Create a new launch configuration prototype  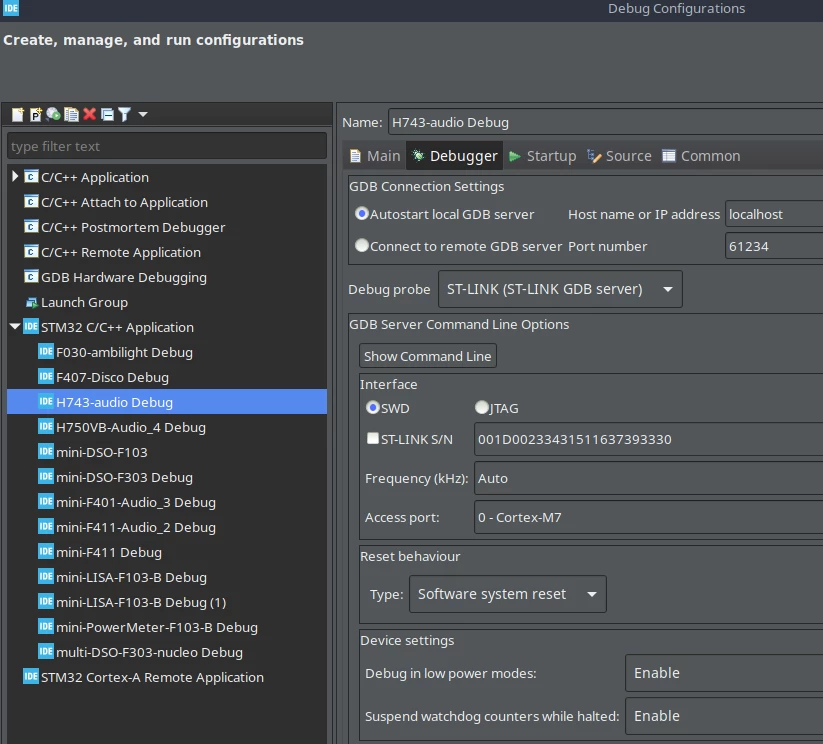tap(36, 114)
